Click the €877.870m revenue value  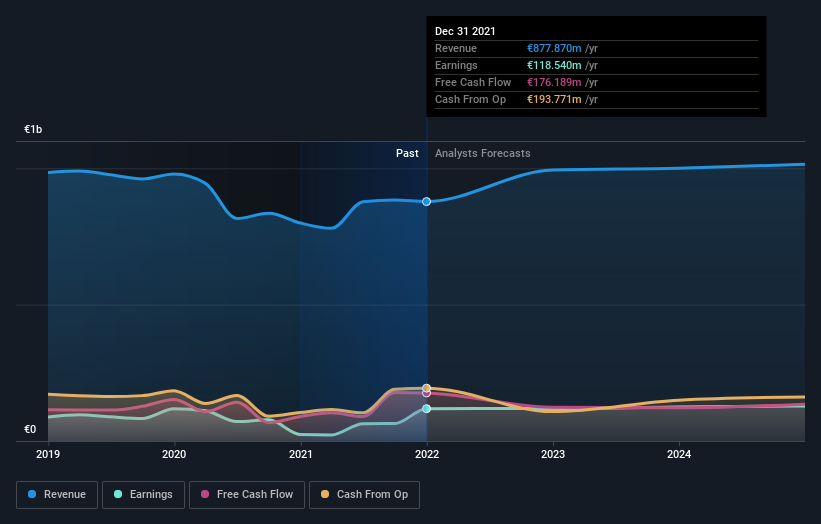pos(554,48)
